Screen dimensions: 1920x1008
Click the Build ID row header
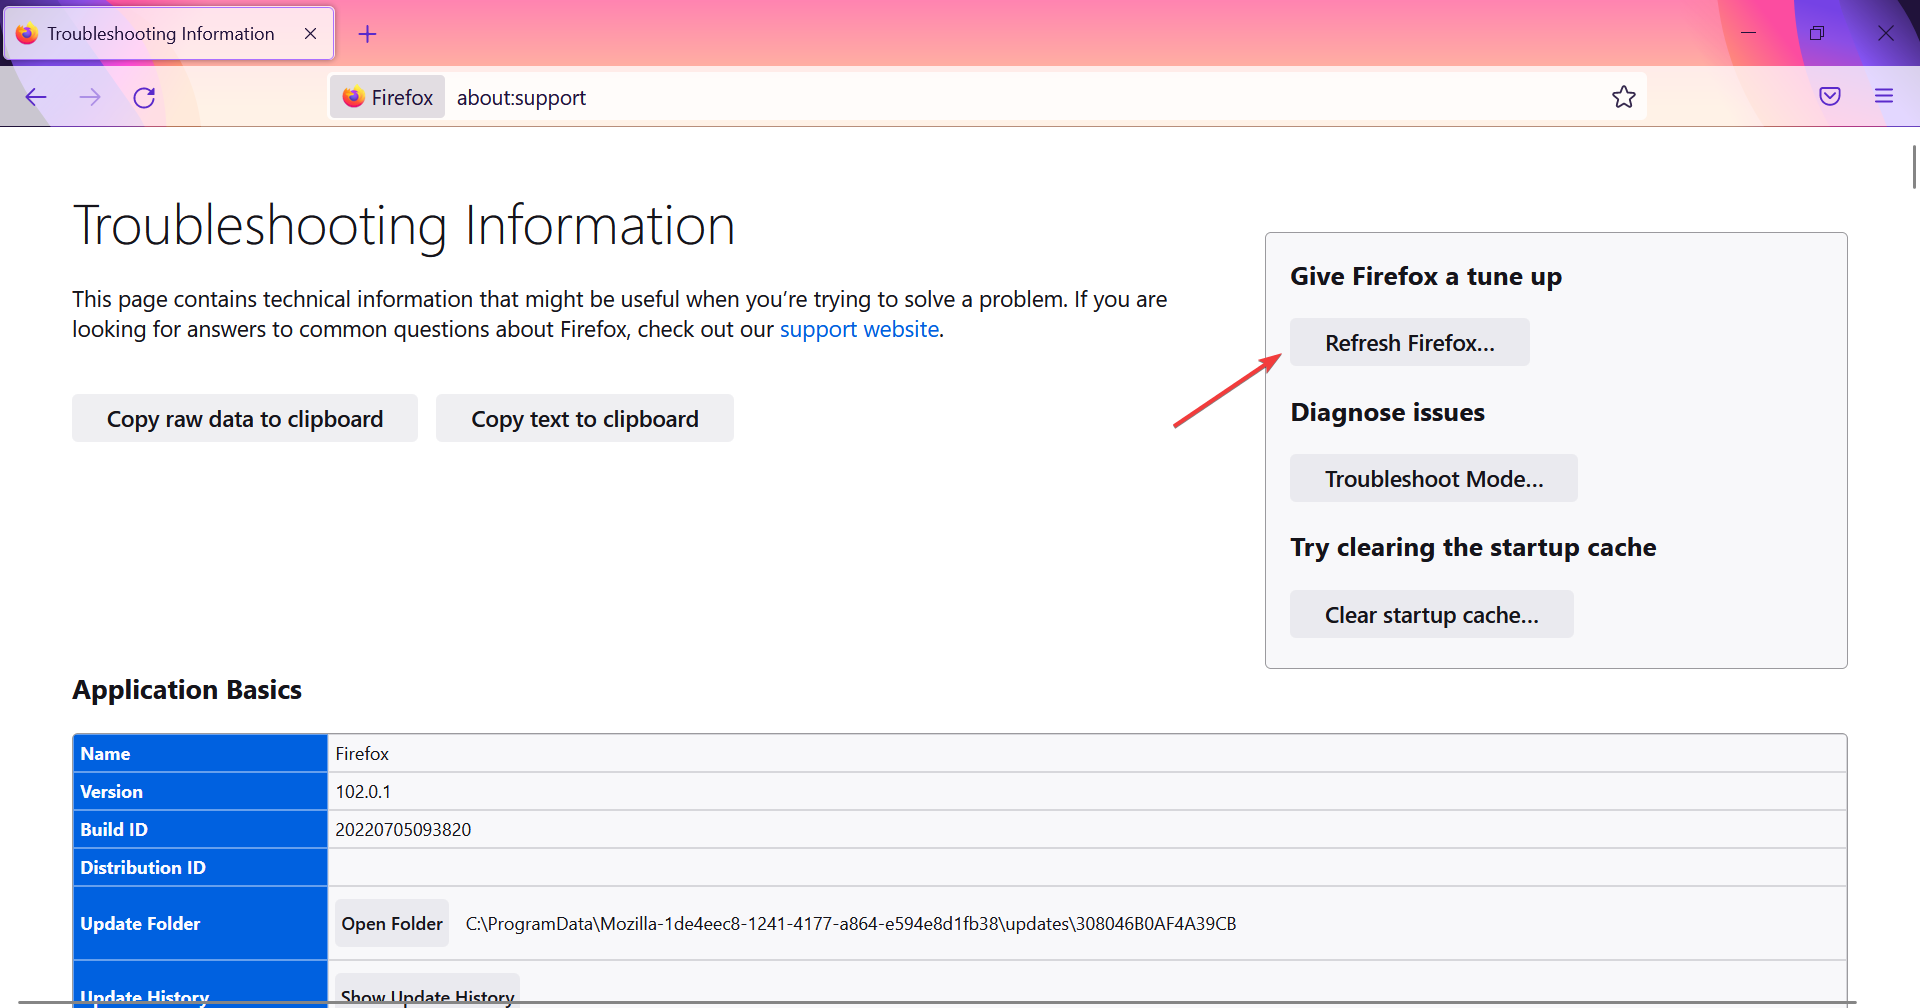click(200, 829)
